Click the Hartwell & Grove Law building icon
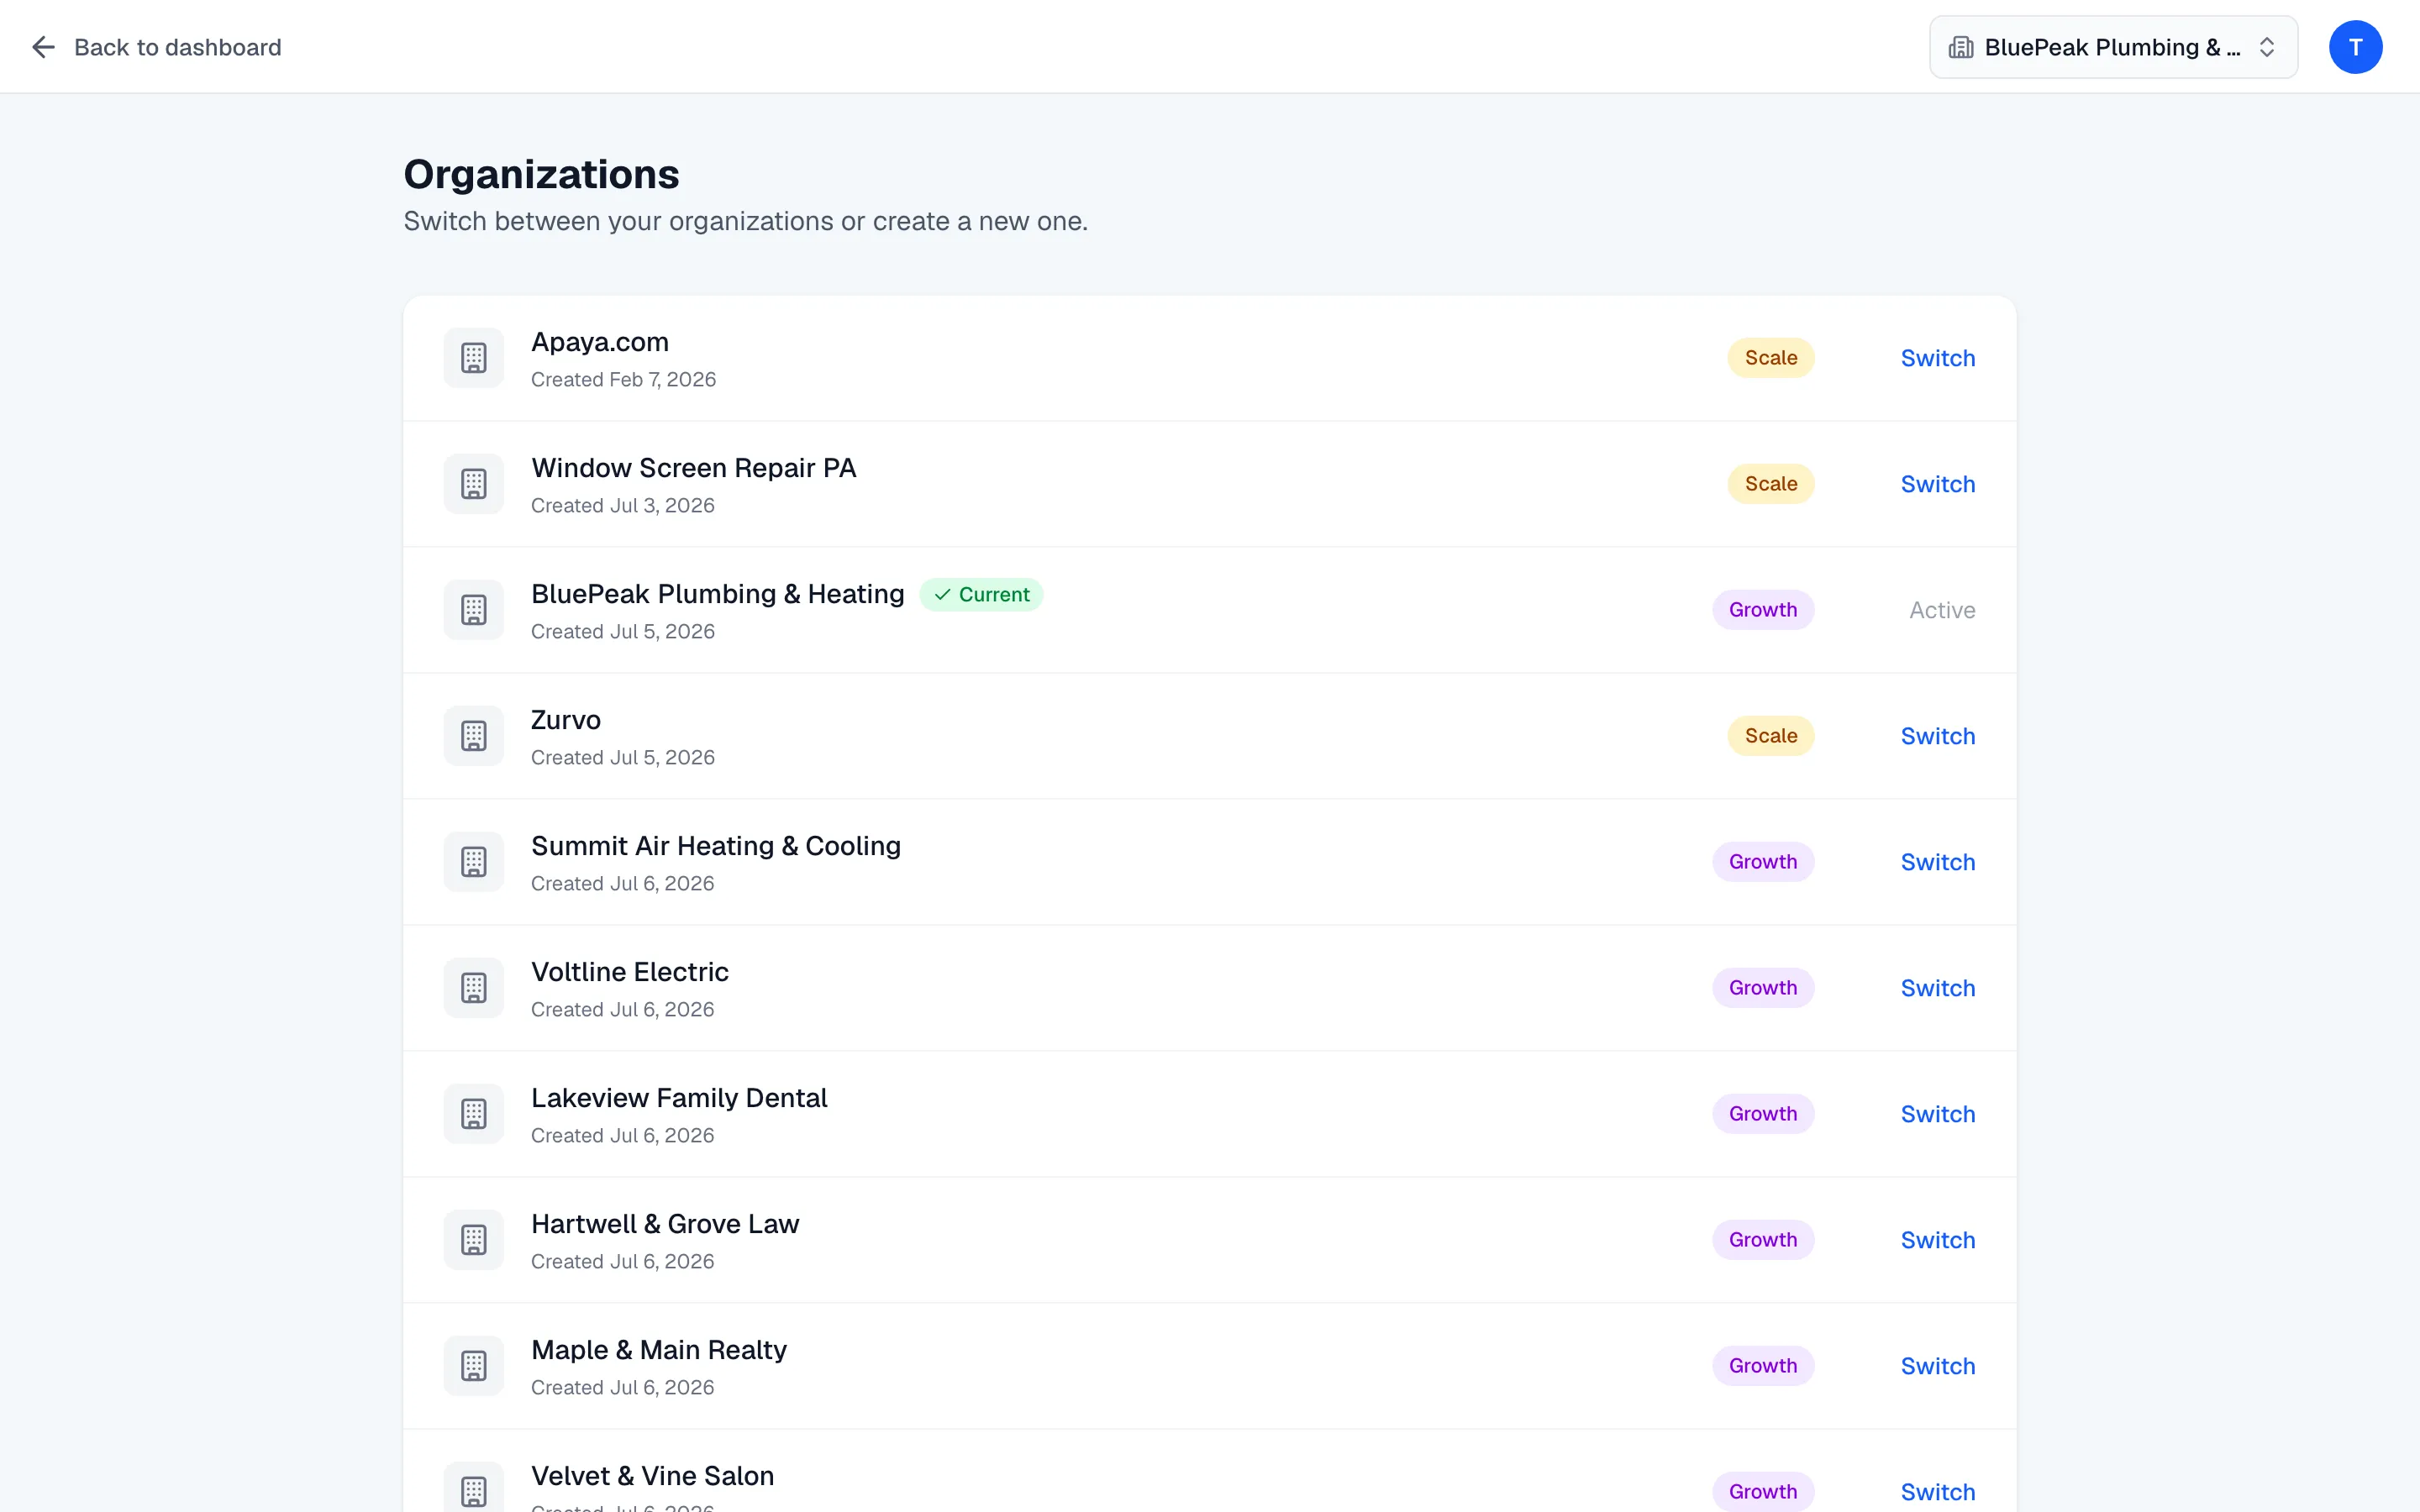The image size is (2420, 1512). click(474, 1240)
